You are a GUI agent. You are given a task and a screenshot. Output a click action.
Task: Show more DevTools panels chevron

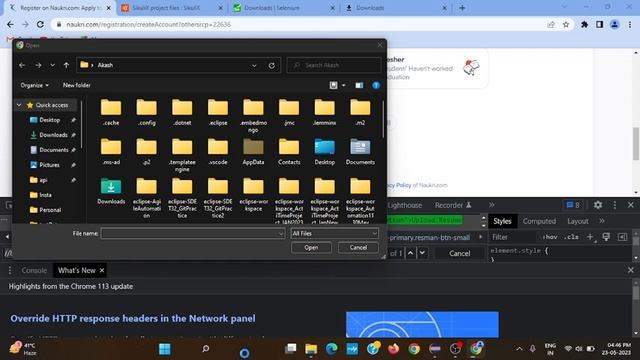(x=491, y=205)
